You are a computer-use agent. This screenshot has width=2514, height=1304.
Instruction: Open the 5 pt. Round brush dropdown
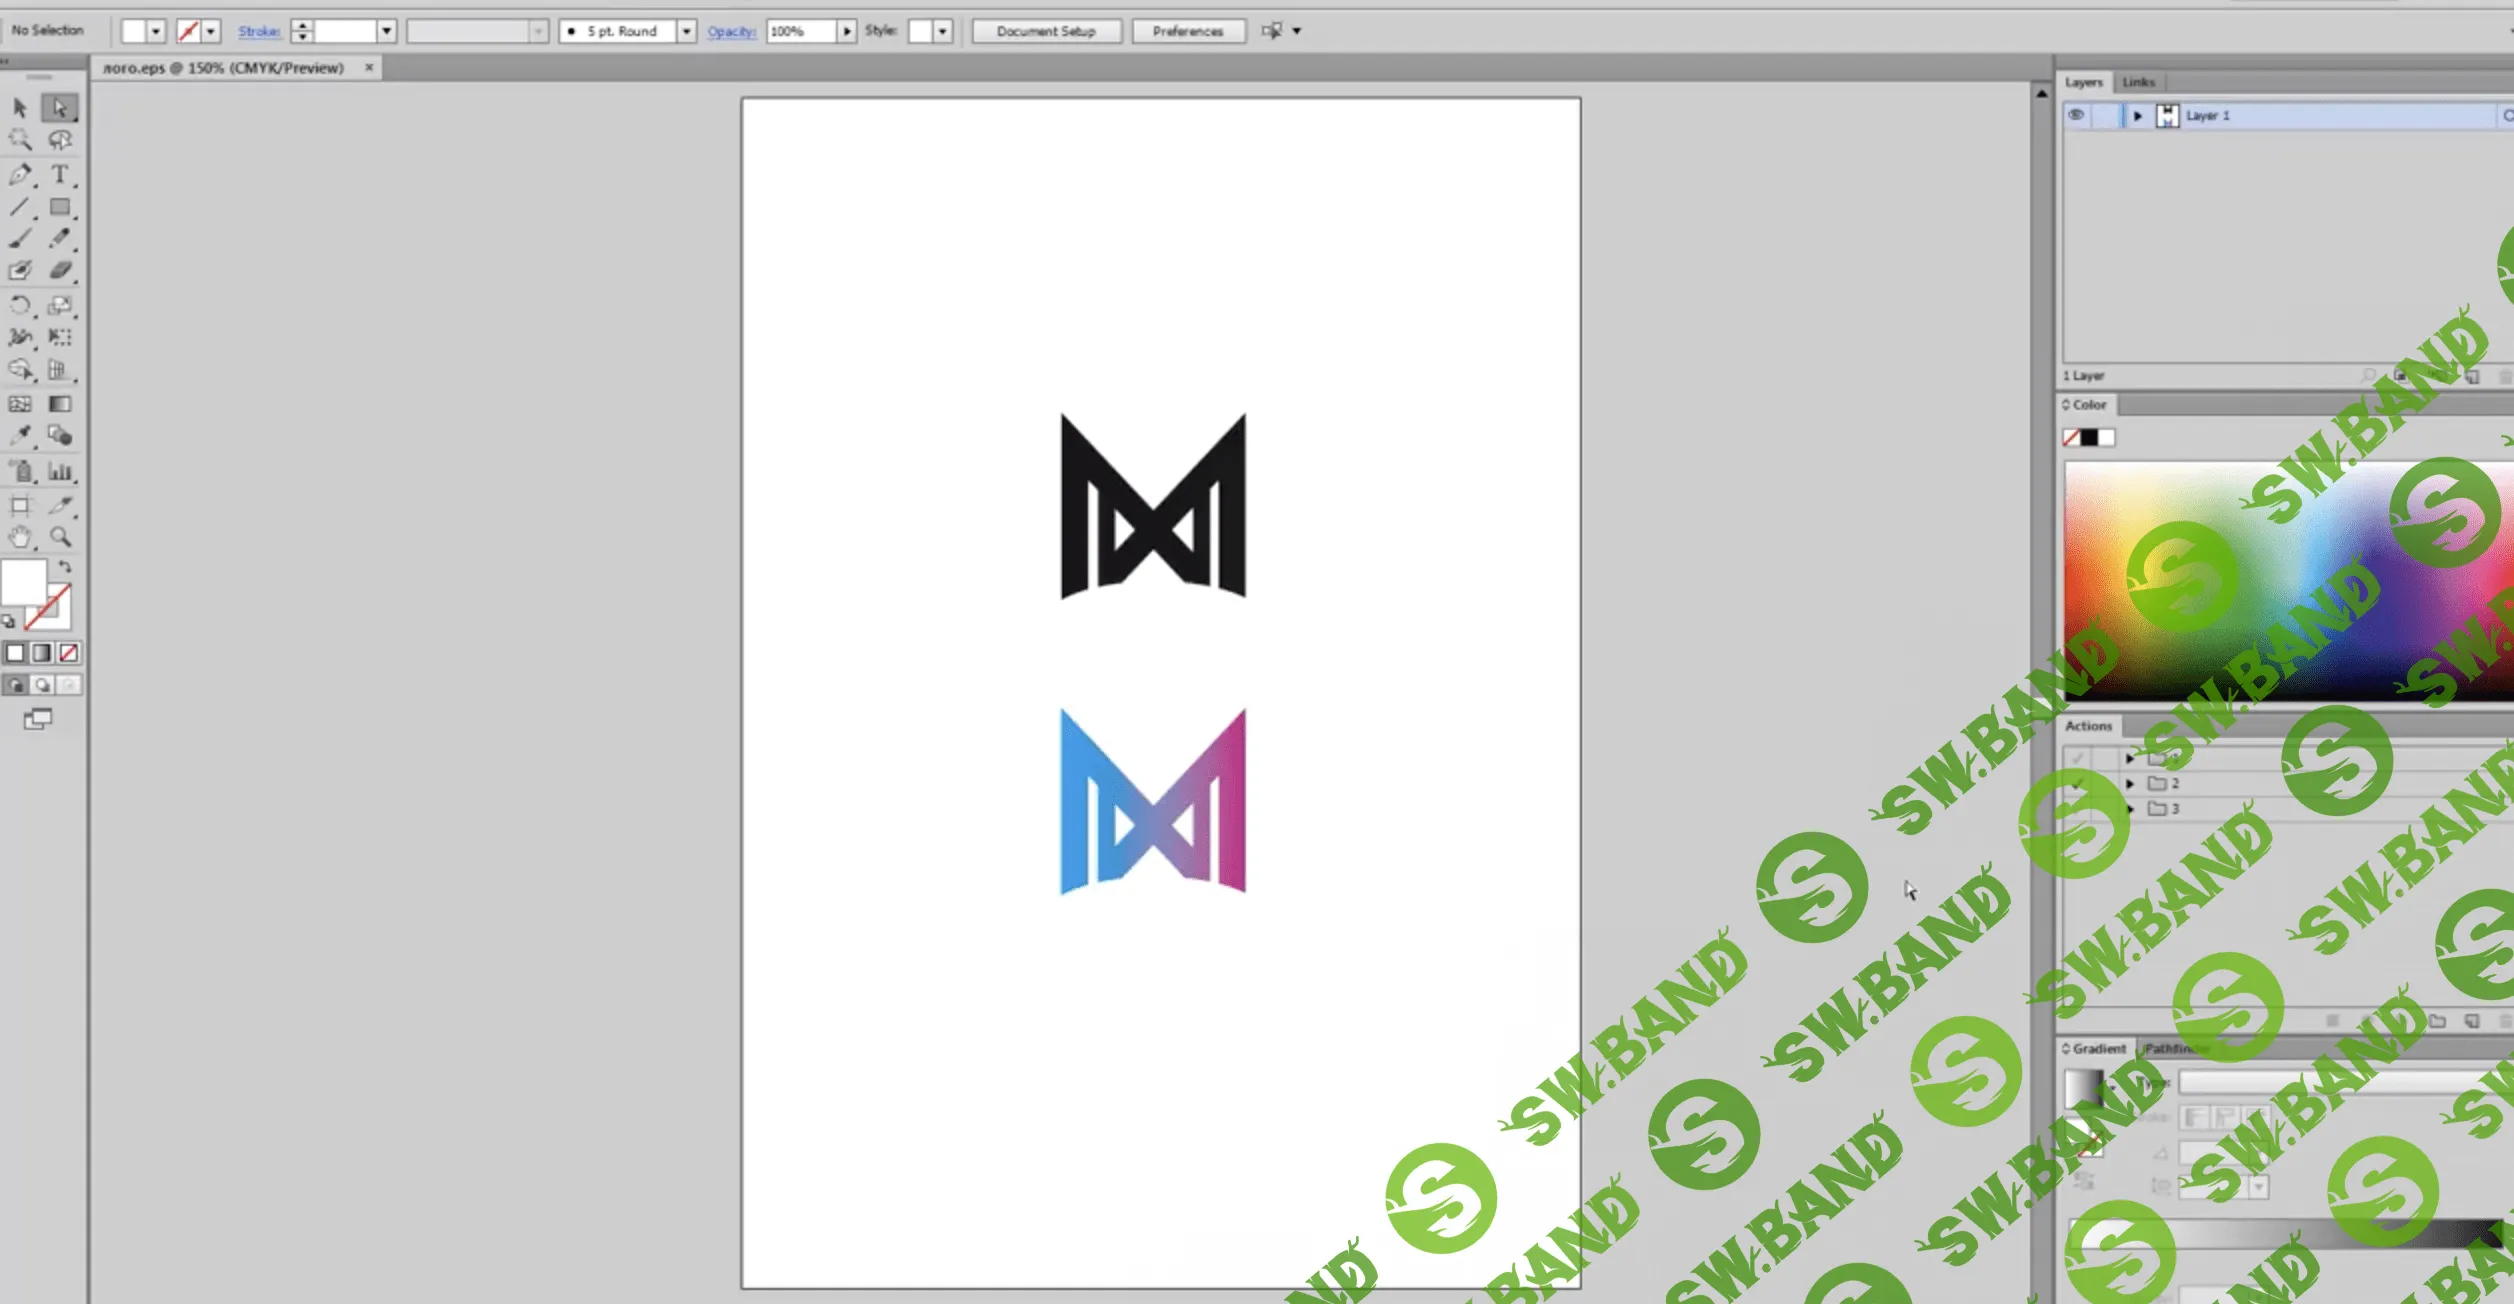click(x=686, y=31)
